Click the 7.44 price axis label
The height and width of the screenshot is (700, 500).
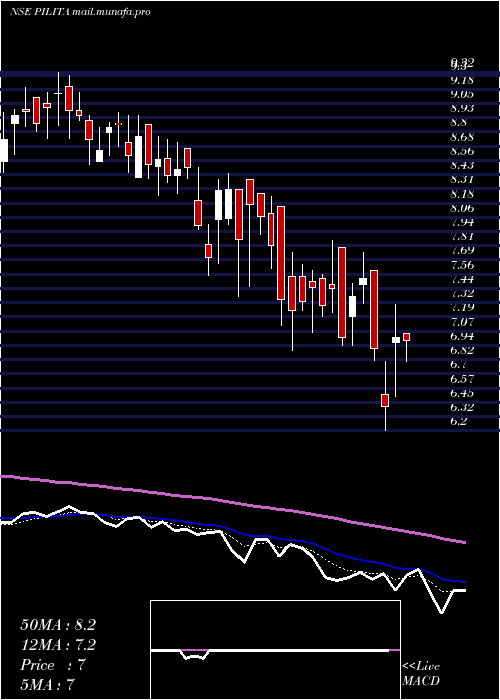coord(462,279)
